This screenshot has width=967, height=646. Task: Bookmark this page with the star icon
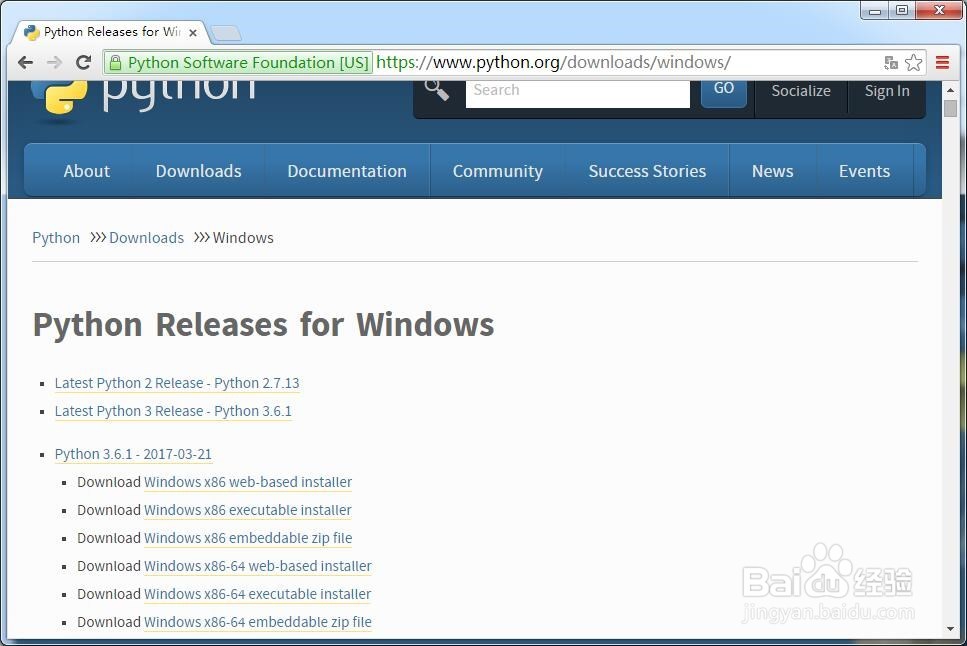click(x=913, y=62)
